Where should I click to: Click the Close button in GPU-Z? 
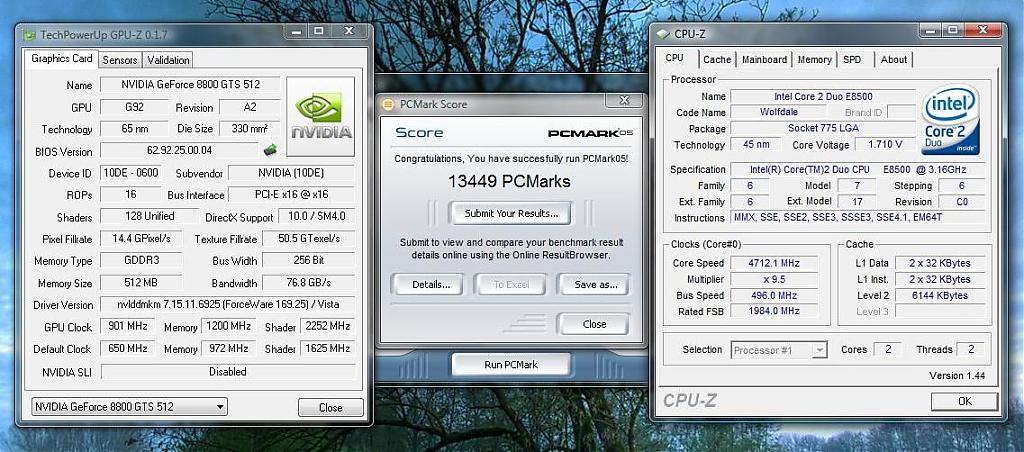(x=330, y=408)
